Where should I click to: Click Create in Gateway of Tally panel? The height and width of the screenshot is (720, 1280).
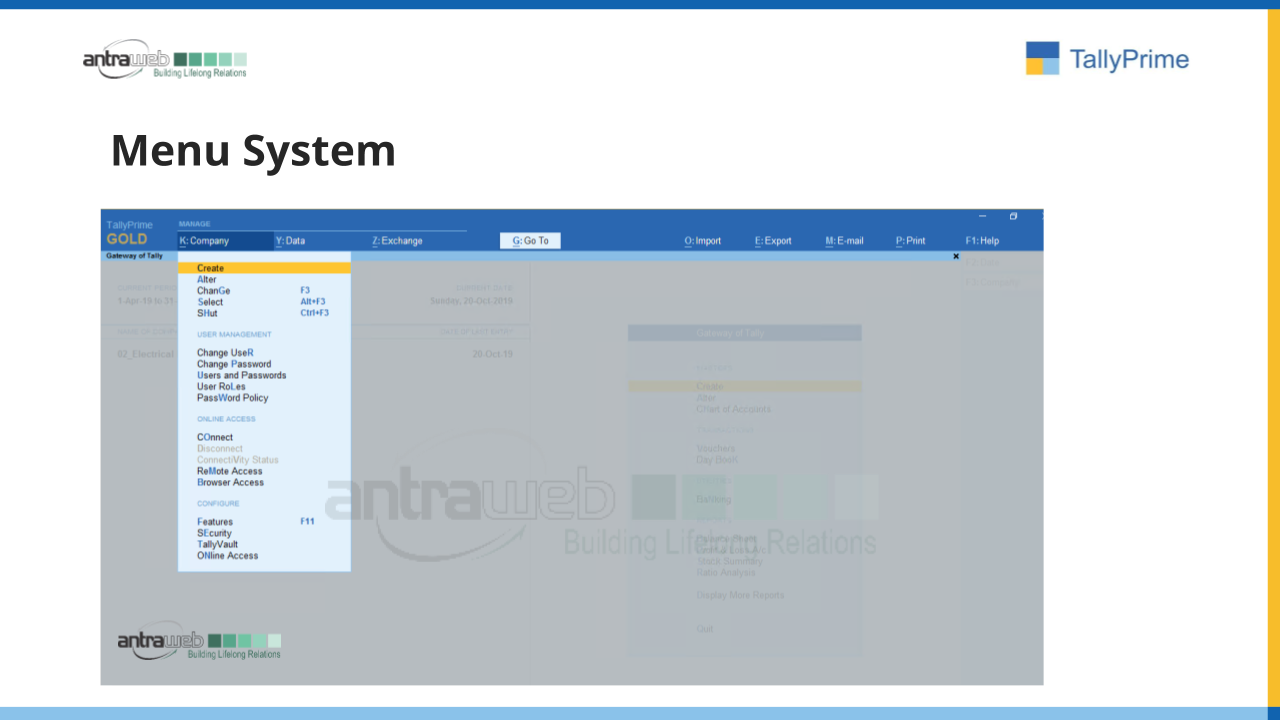(x=745, y=386)
